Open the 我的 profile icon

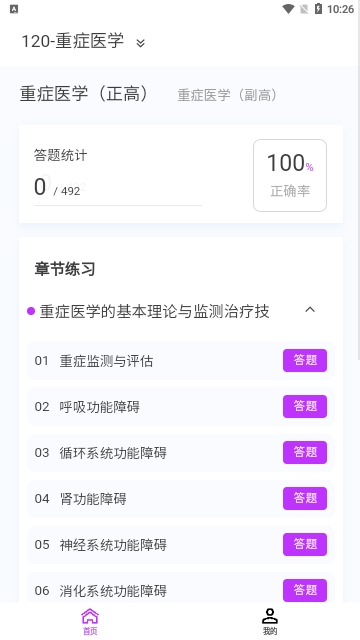tap(269, 621)
